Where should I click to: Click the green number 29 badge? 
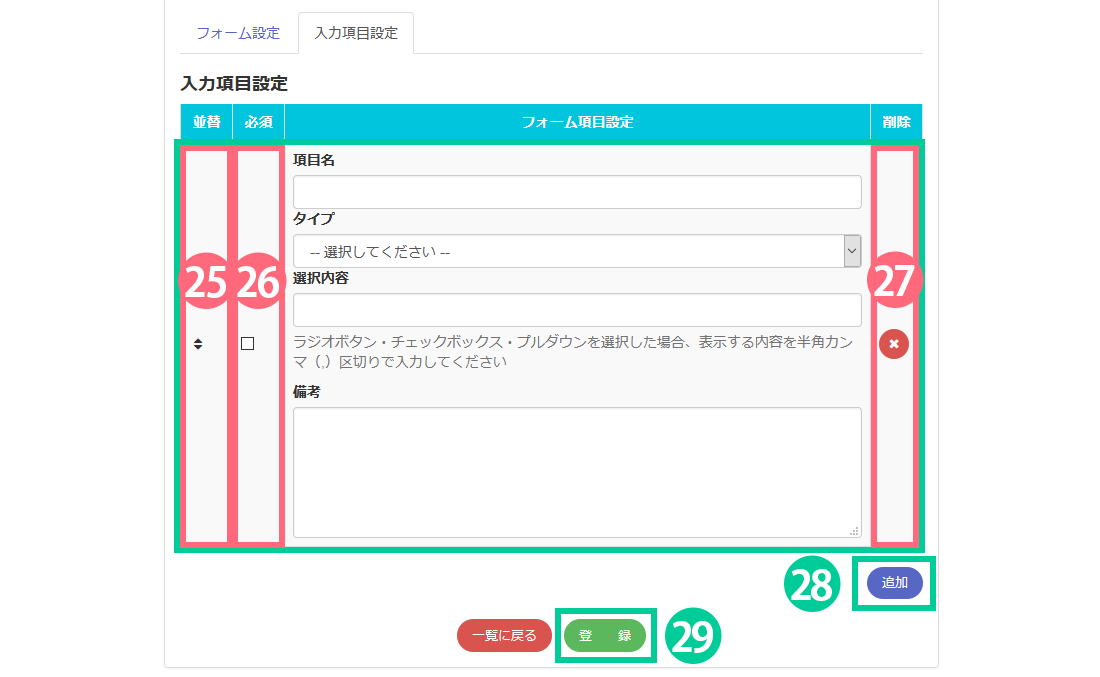coord(693,636)
